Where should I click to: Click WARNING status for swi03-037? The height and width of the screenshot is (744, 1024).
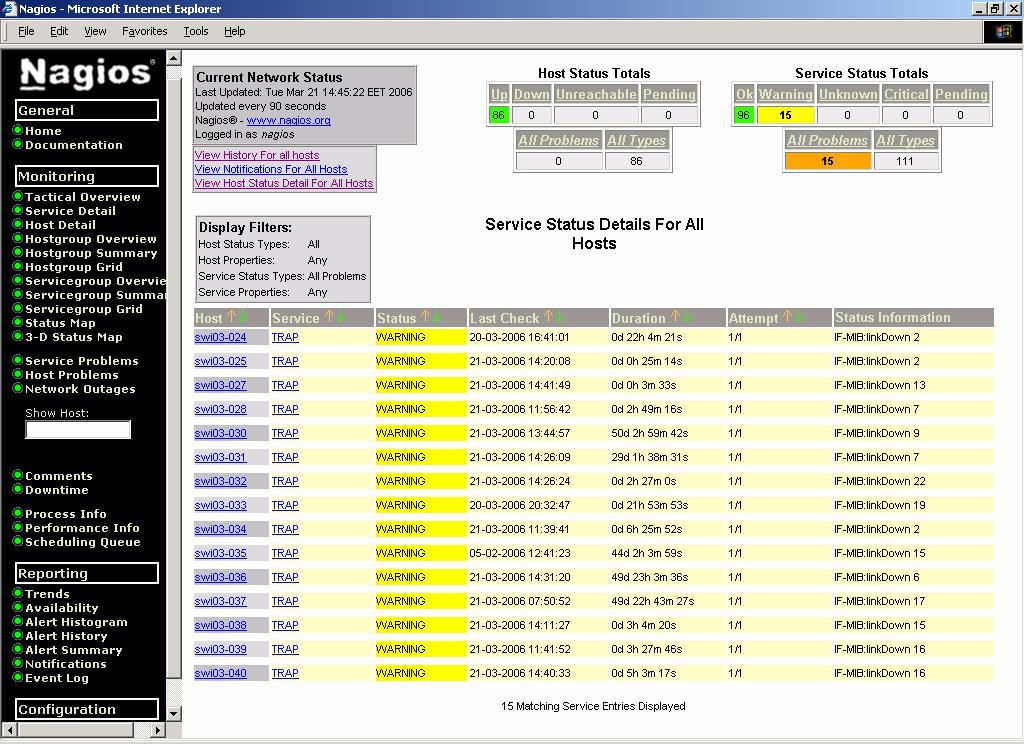click(x=421, y=601)
